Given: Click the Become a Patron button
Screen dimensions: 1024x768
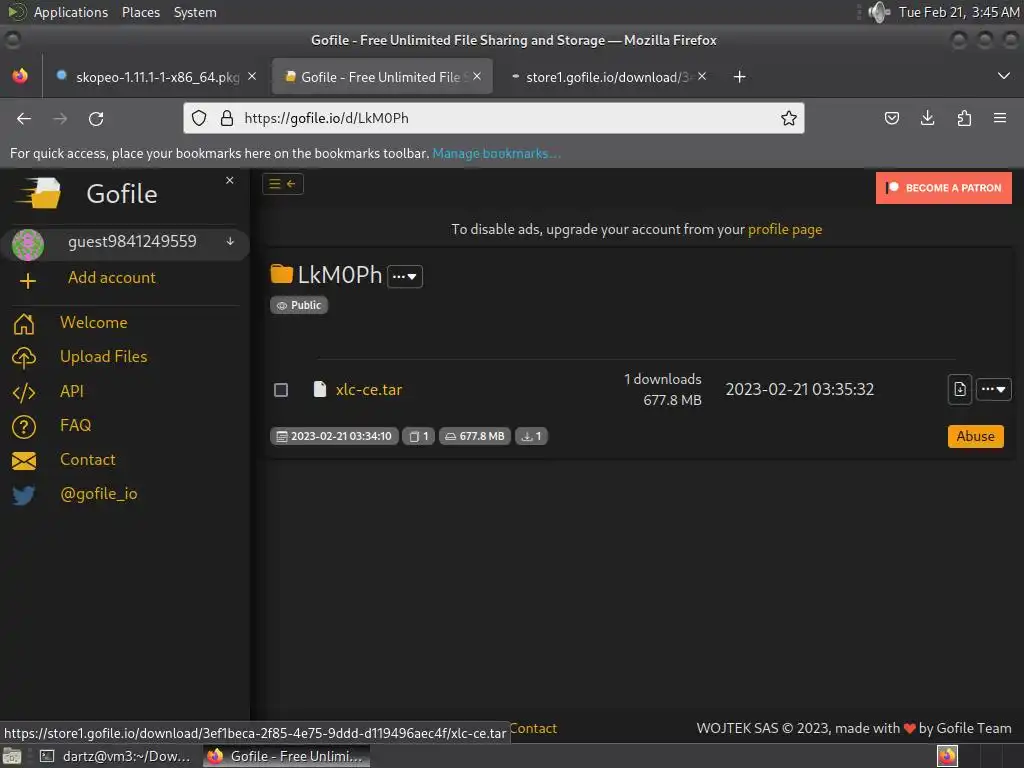Looking at the screenshot, I should (x=944, y=188).
